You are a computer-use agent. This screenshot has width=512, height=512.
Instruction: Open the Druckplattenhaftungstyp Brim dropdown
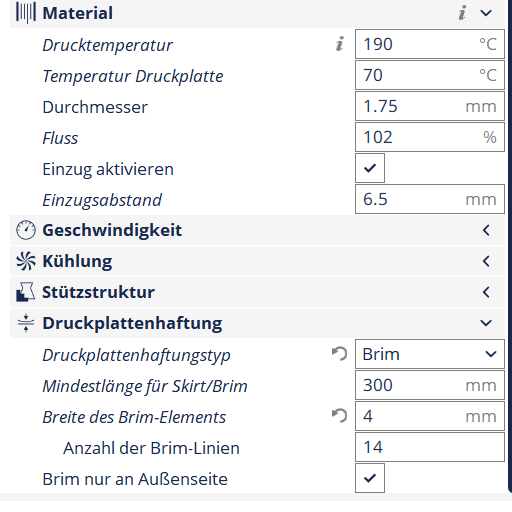pos(430,354)
